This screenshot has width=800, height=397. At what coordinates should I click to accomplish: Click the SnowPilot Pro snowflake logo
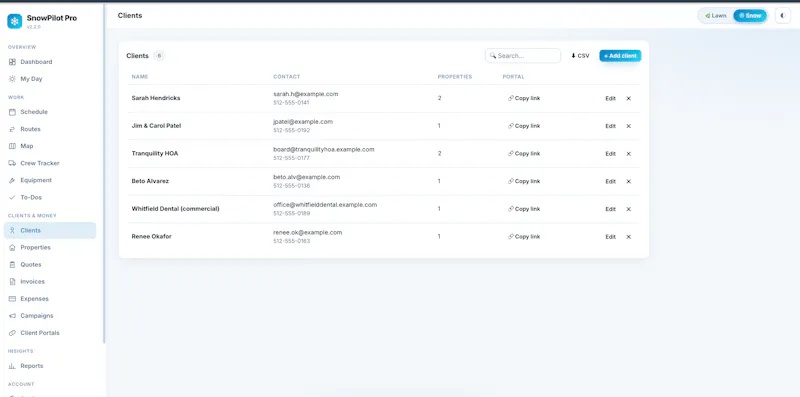pos(14,21)
